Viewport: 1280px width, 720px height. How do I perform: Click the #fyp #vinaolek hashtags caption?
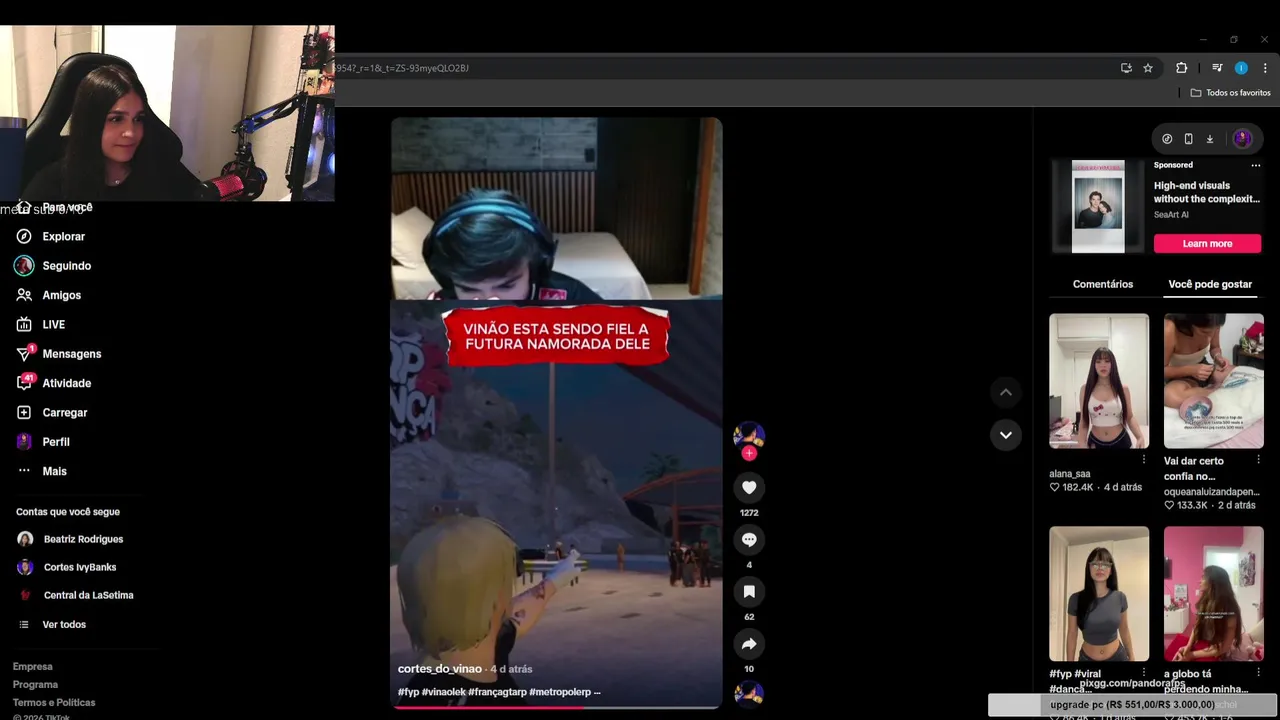click(498, 692)
